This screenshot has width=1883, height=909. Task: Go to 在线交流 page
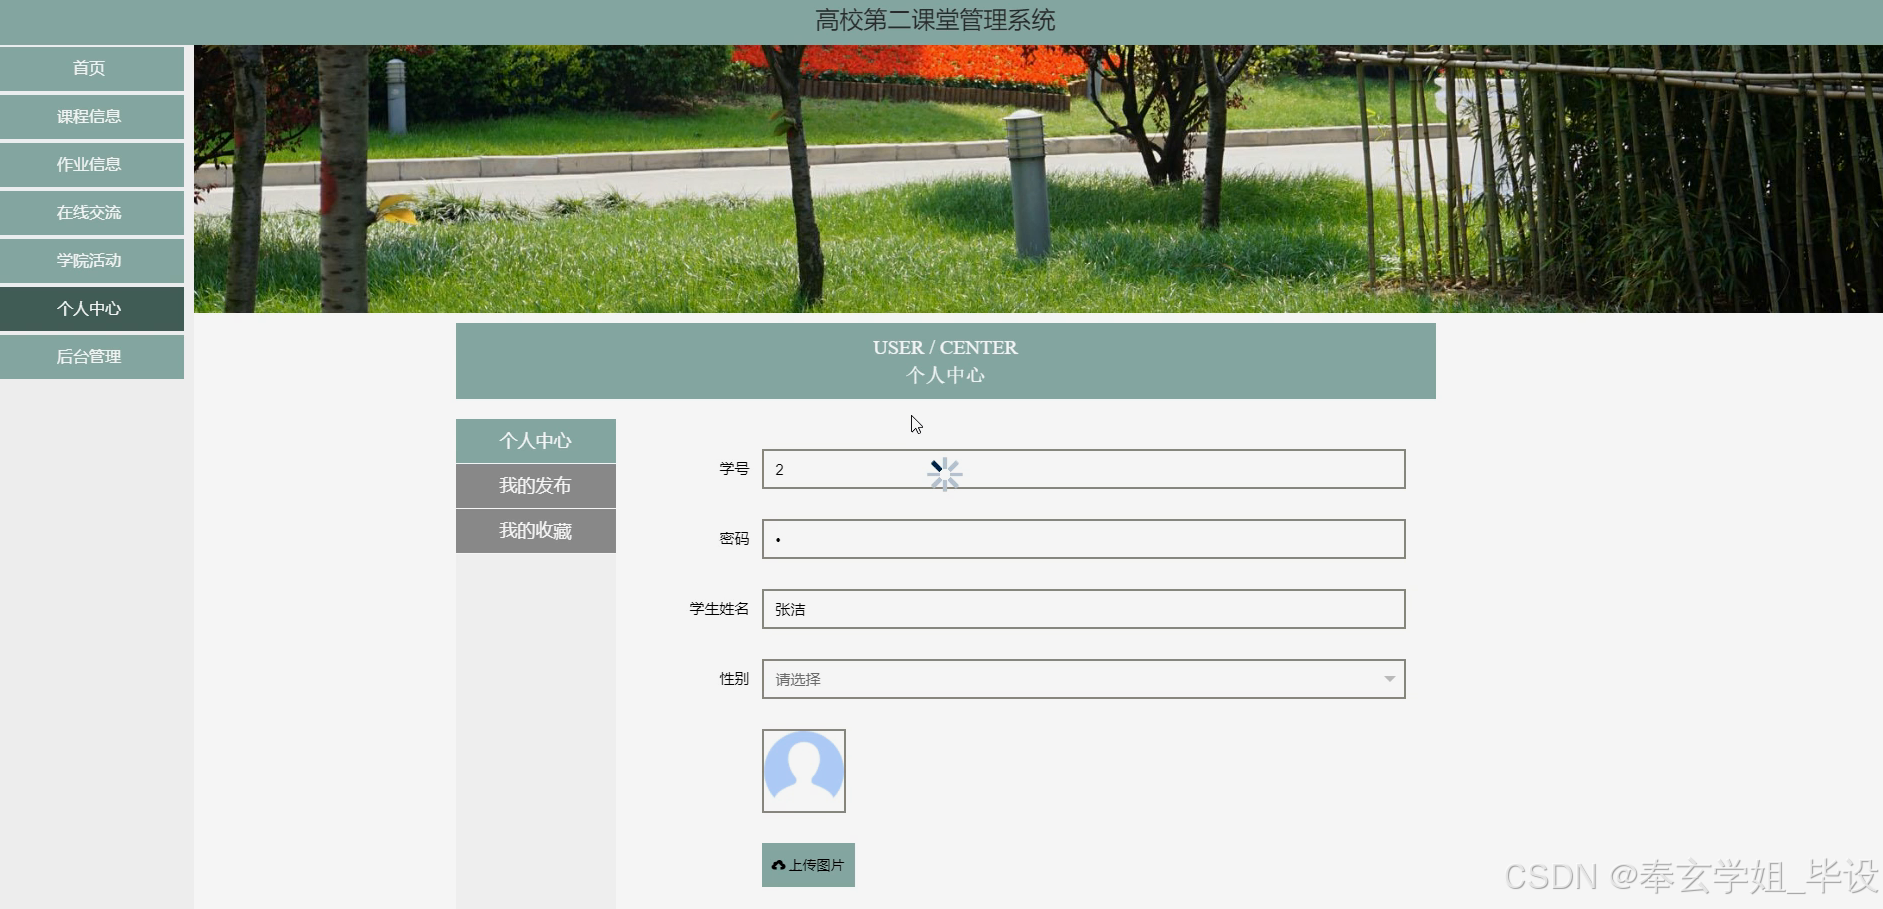[x=91, y=212]
